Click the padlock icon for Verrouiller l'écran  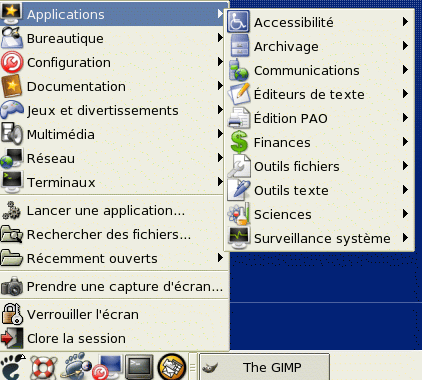(x=12, y=314)
